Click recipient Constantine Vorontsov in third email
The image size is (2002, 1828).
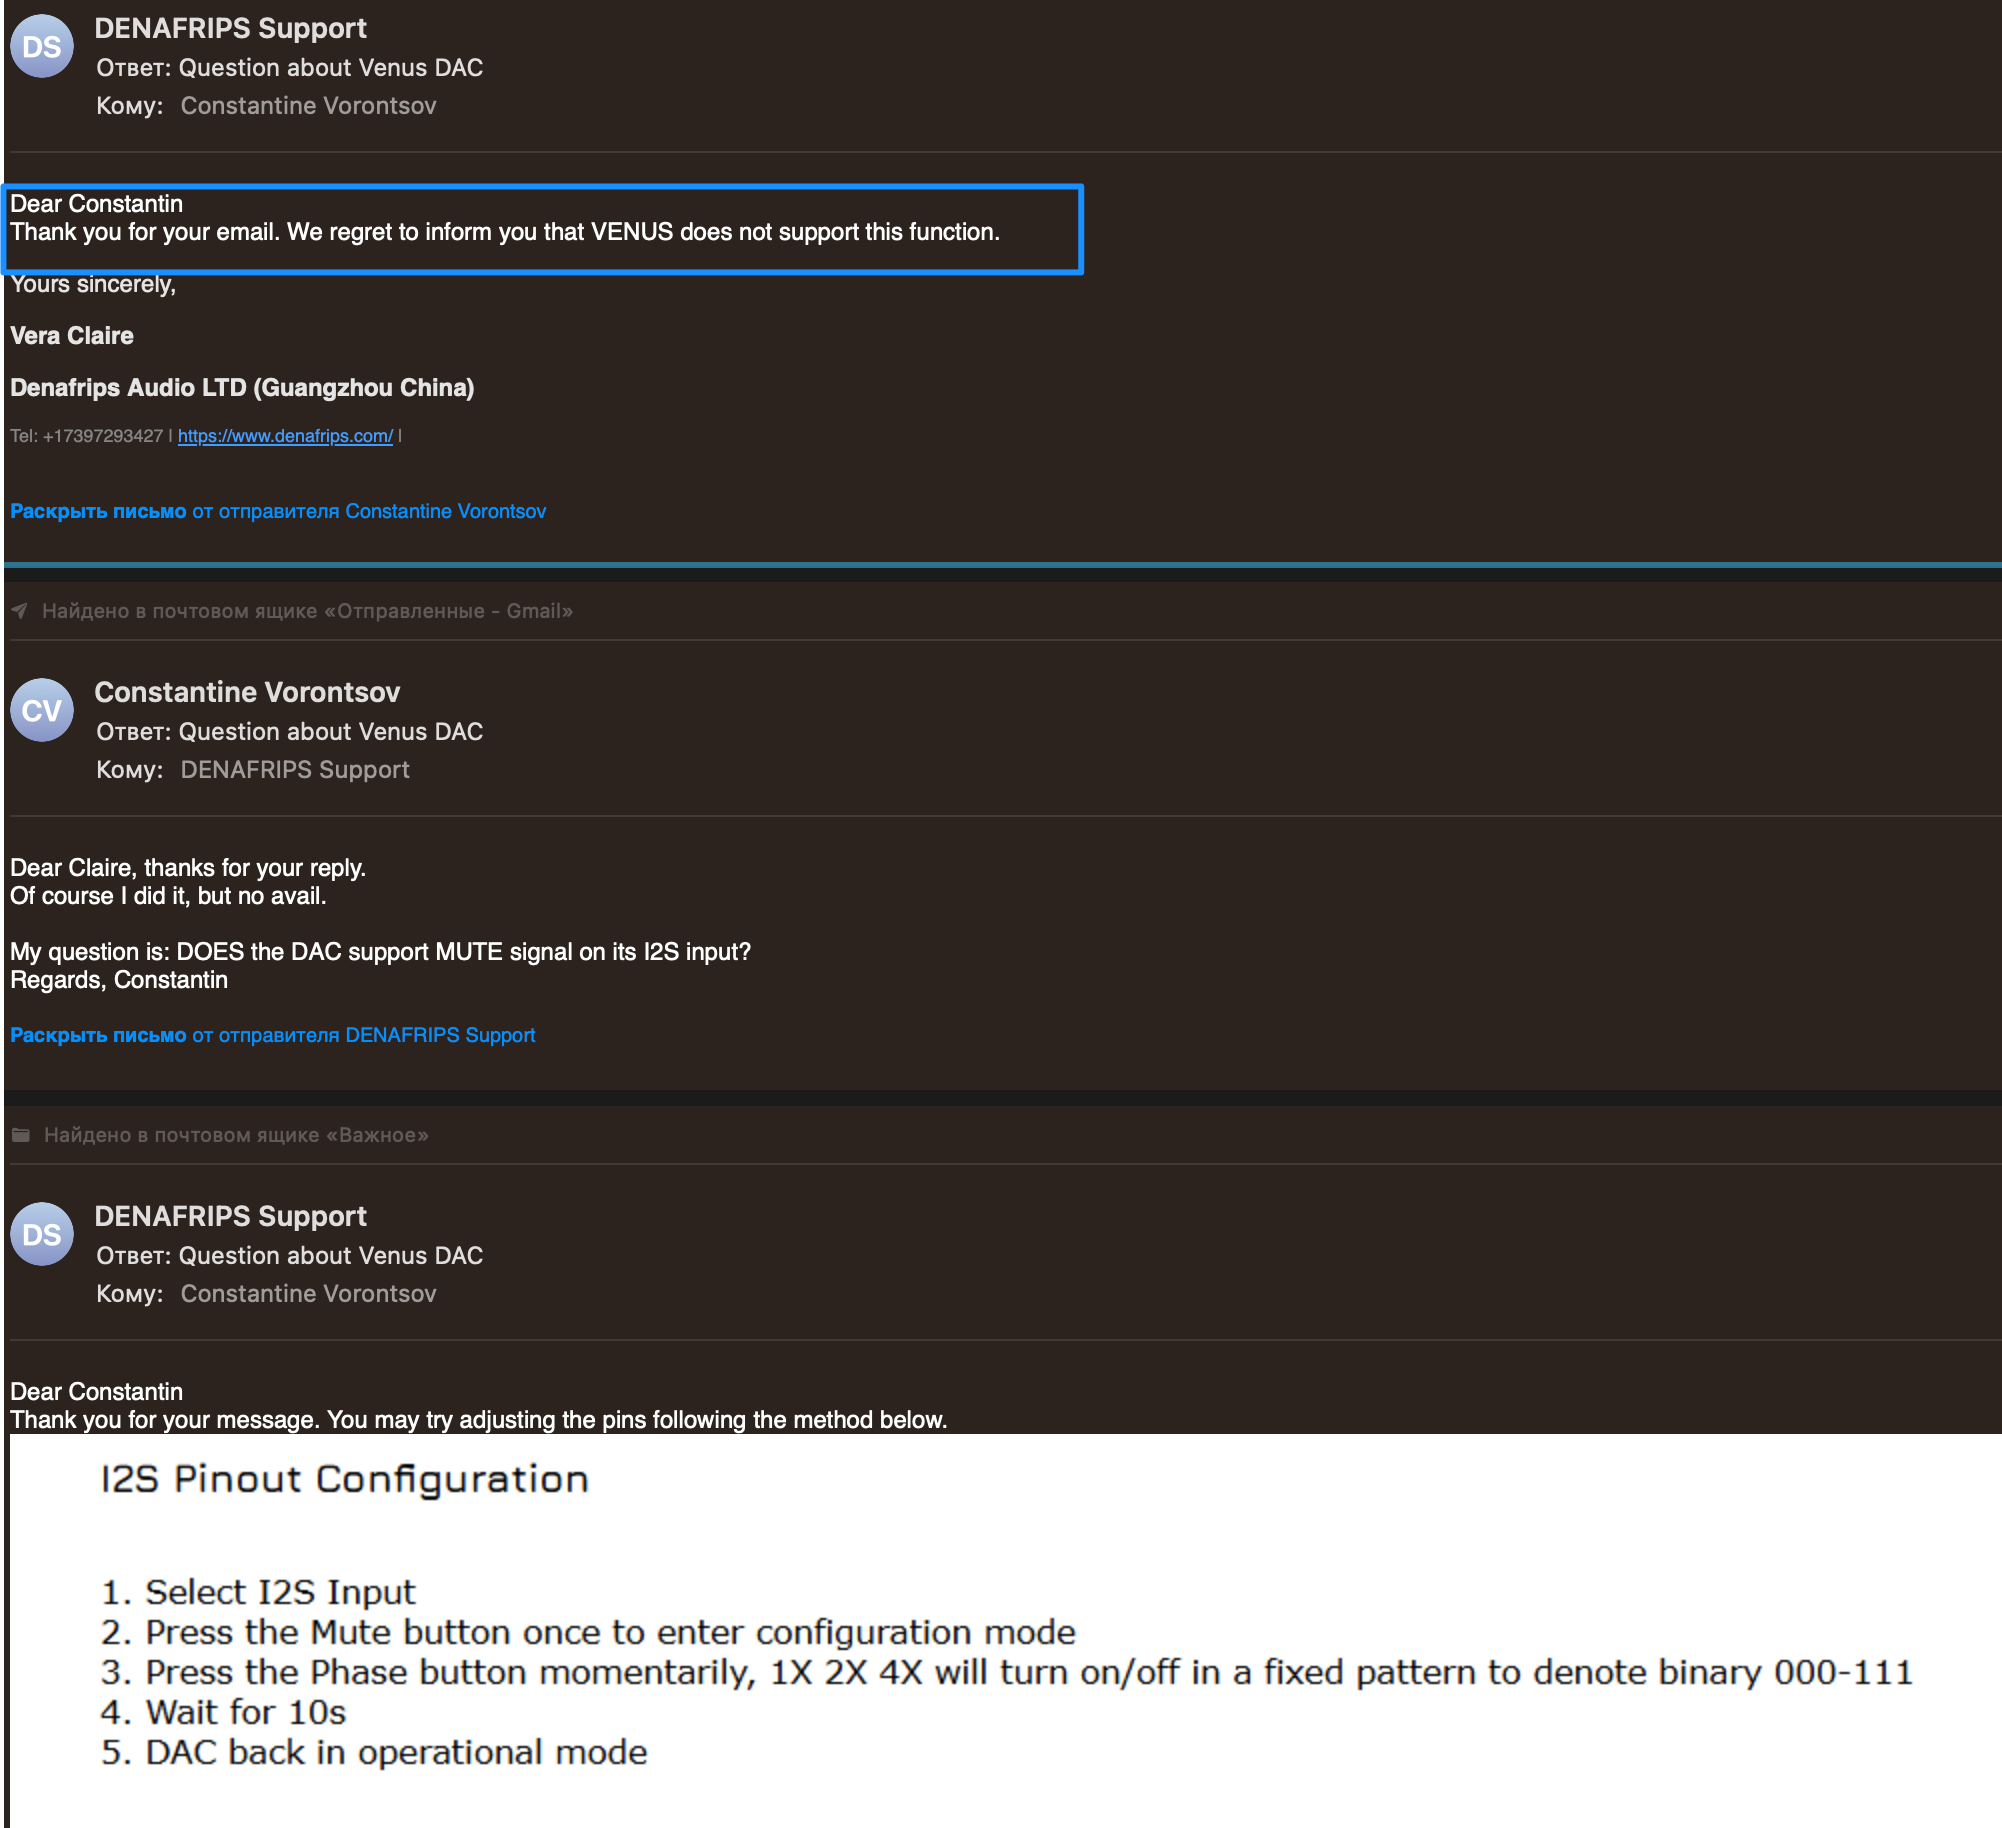(308, 1294)
